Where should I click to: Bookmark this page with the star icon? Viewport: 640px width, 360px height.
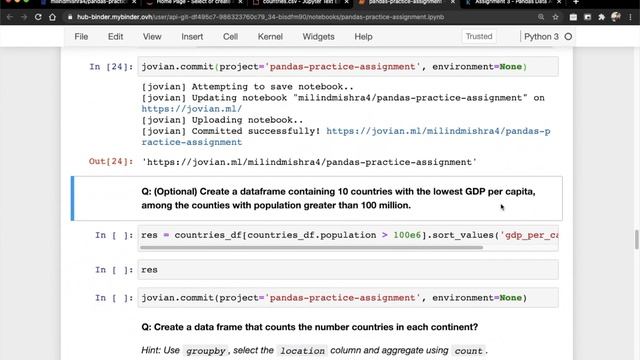pyautogui.click(x=555, y=17)
